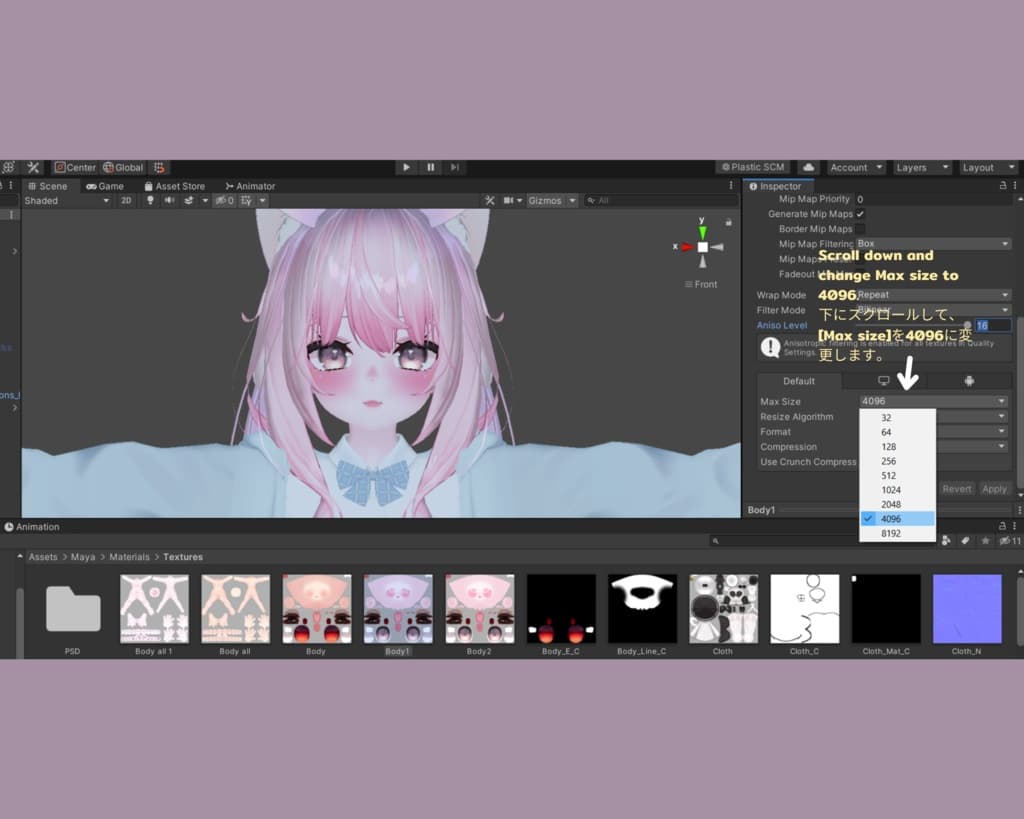The image size is (1024, 819).
Task: Toggle the 2D view mode button
Action: [x=127, y=200]
